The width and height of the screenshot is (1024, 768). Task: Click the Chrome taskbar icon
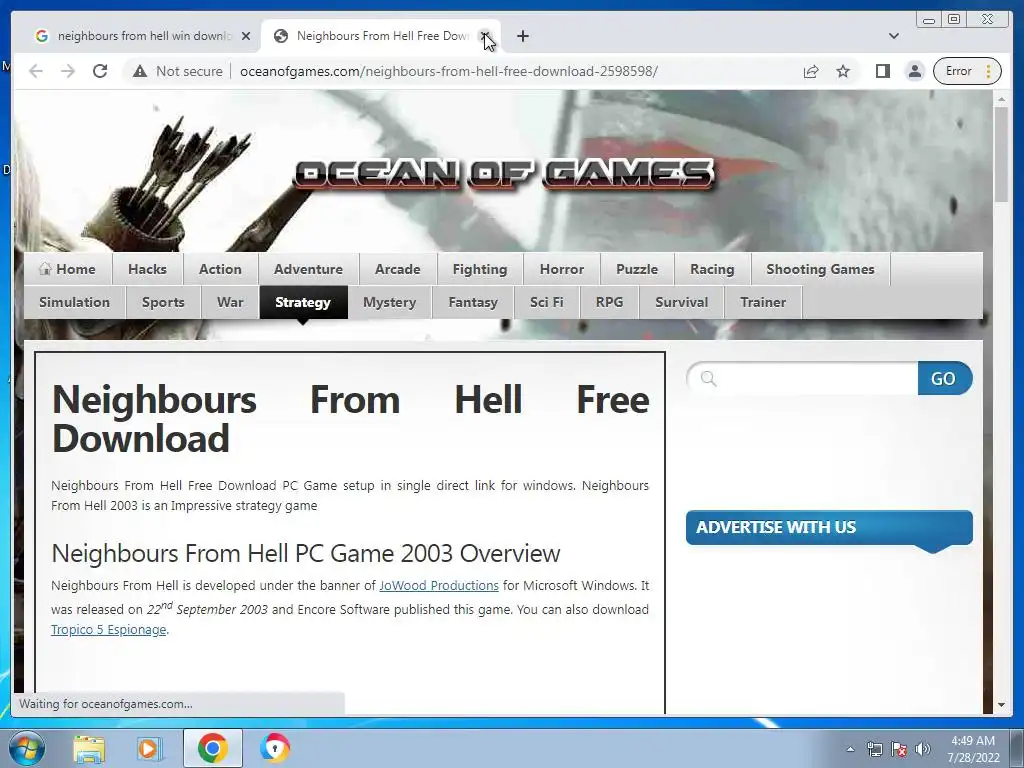pos(212,748)
